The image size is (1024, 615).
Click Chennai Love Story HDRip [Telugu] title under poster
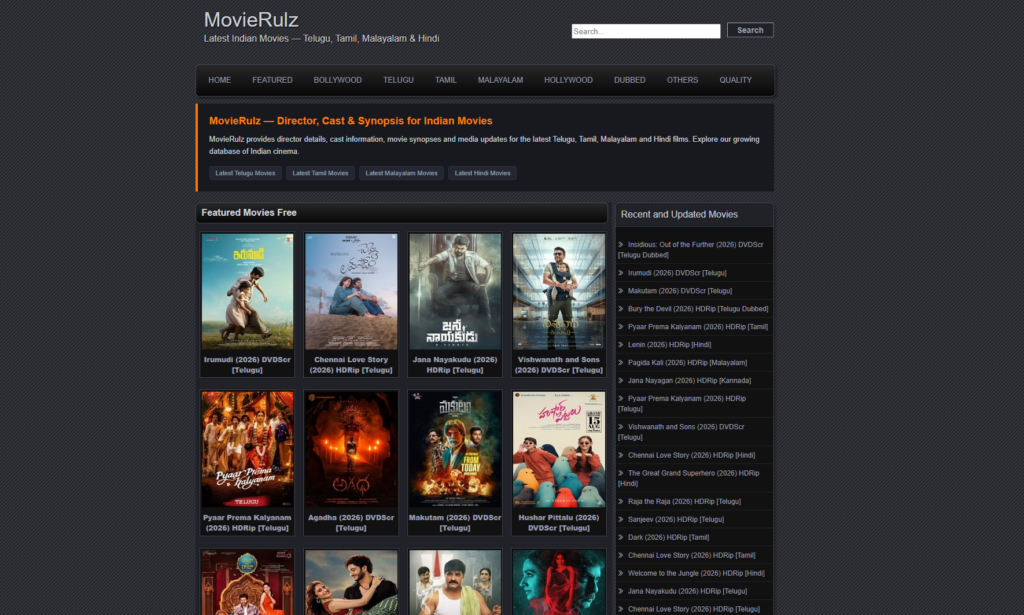351,365
